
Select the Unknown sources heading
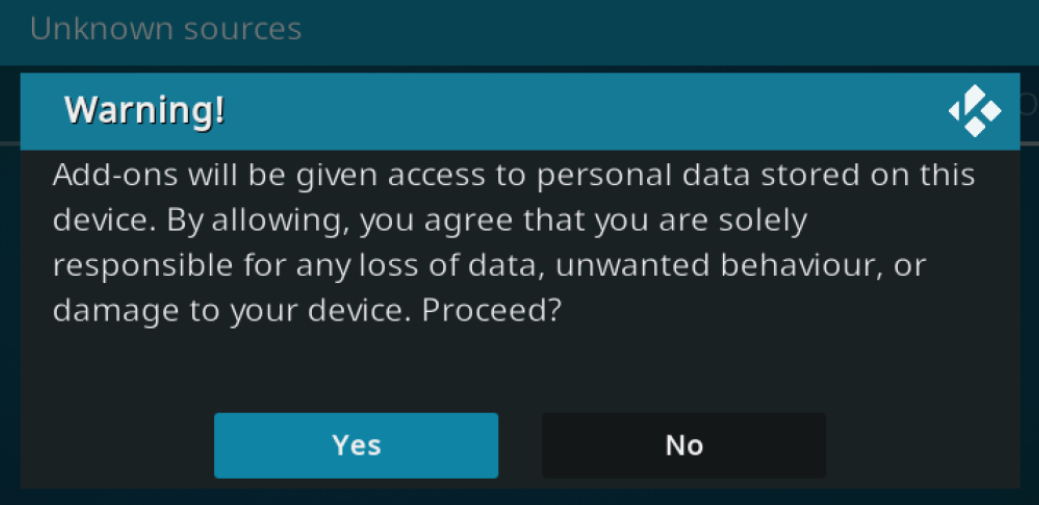click(166, 29)
